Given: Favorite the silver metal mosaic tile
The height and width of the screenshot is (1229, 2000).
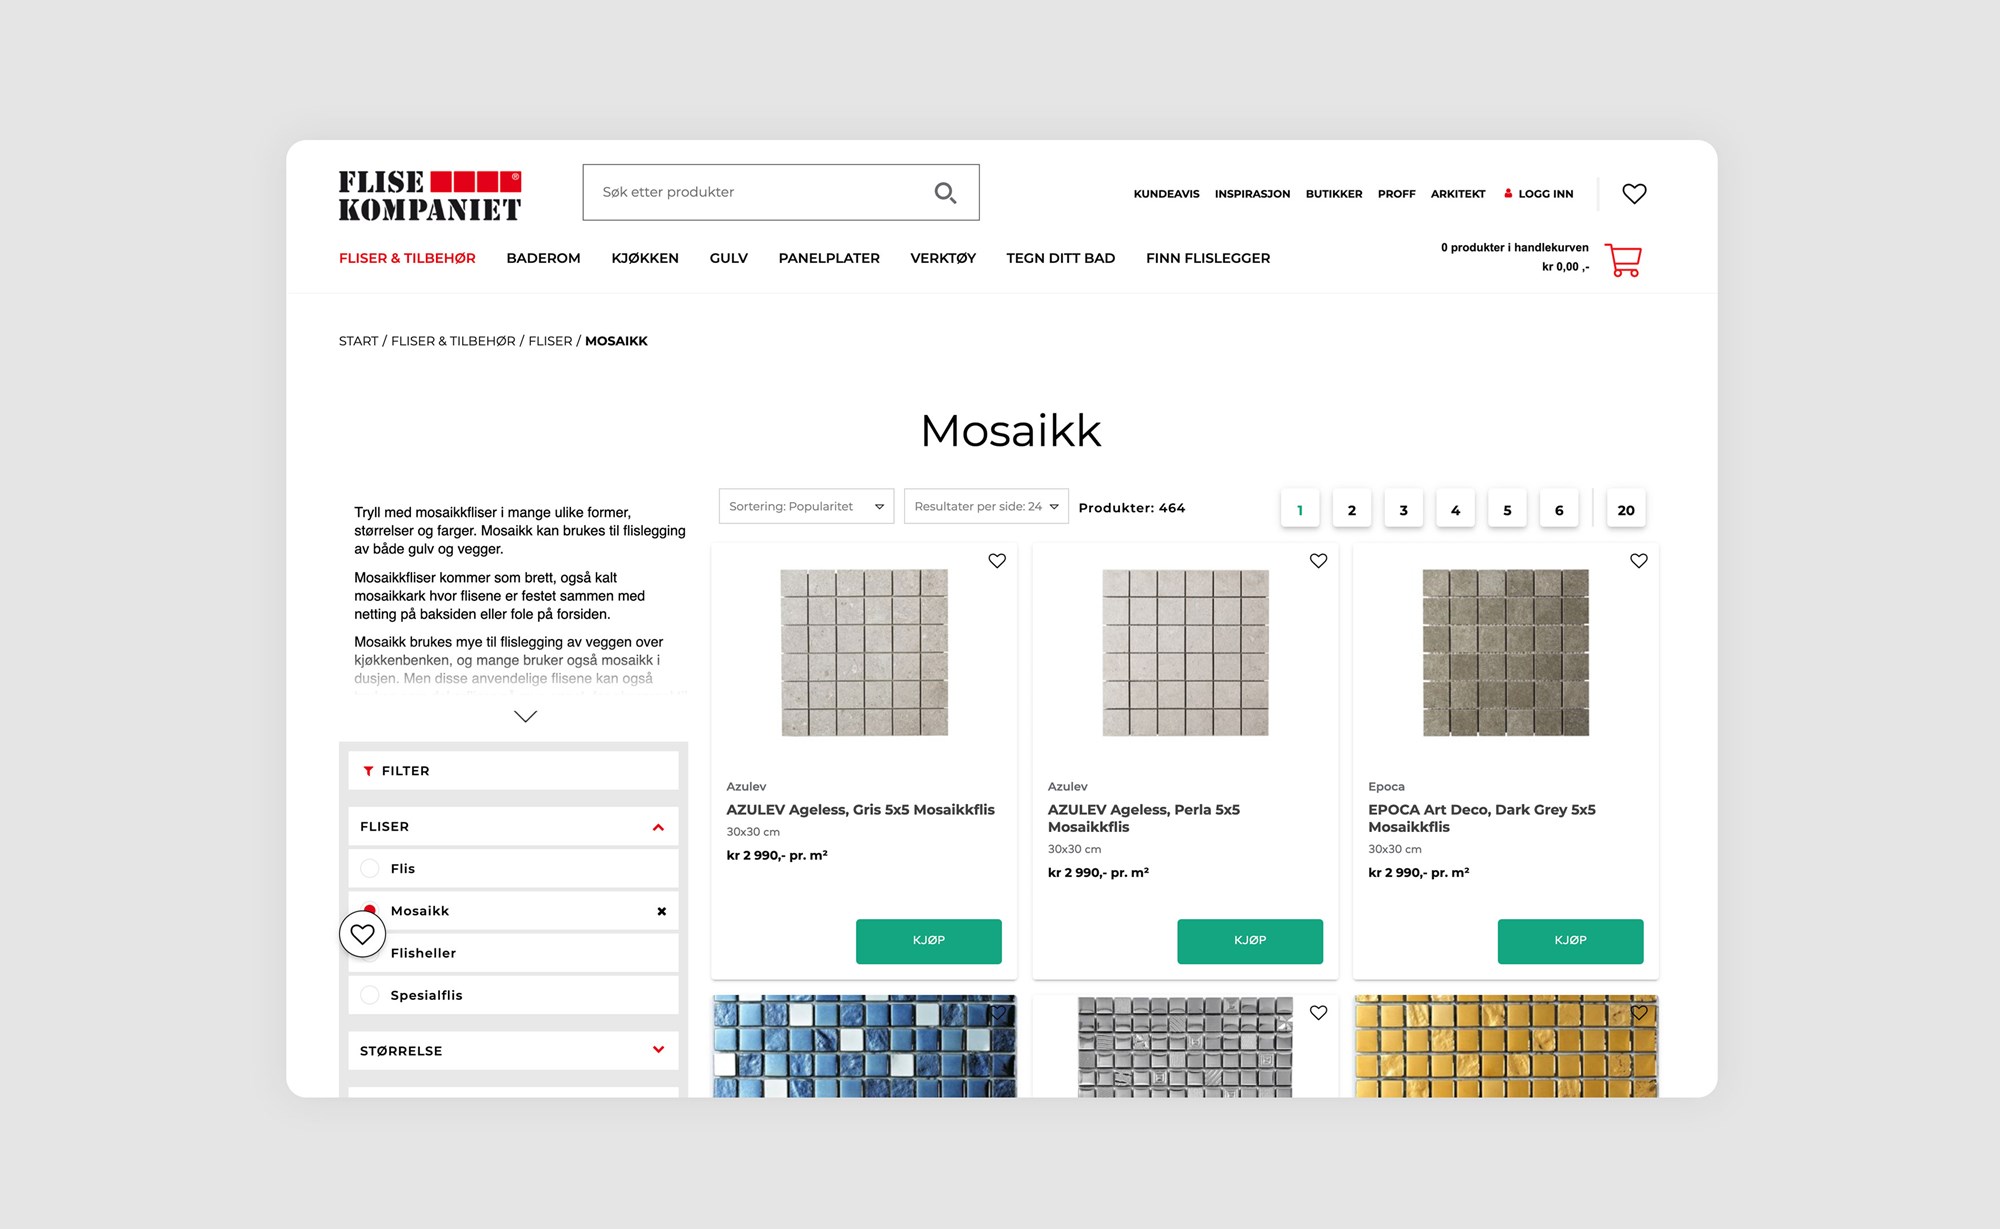Looking at the screenshot, I should [x=1318, y=1013].
